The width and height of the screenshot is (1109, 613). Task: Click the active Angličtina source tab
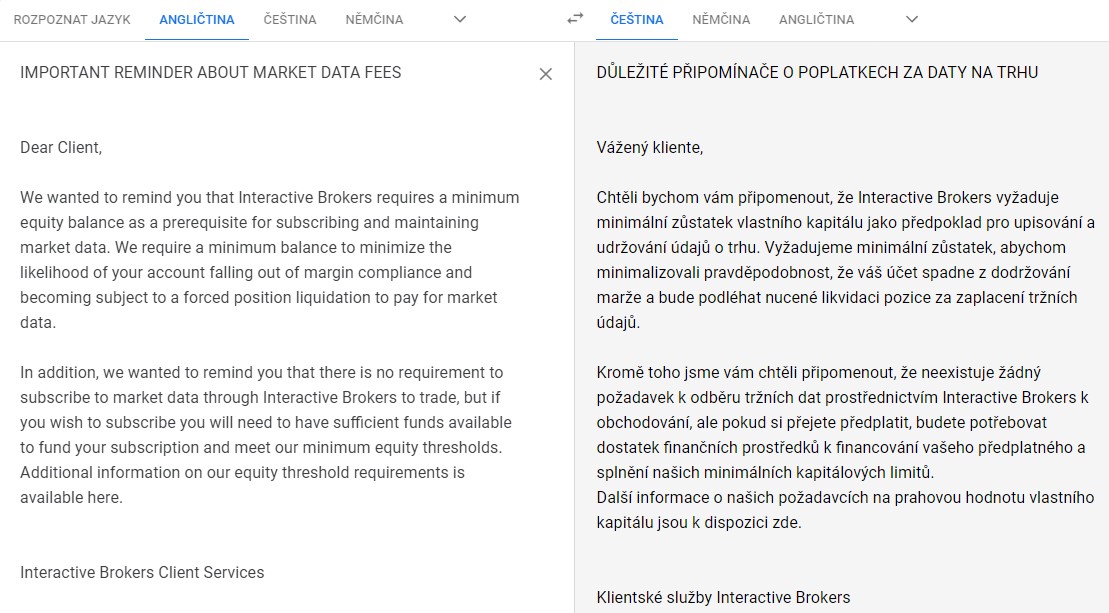(196, 18)
